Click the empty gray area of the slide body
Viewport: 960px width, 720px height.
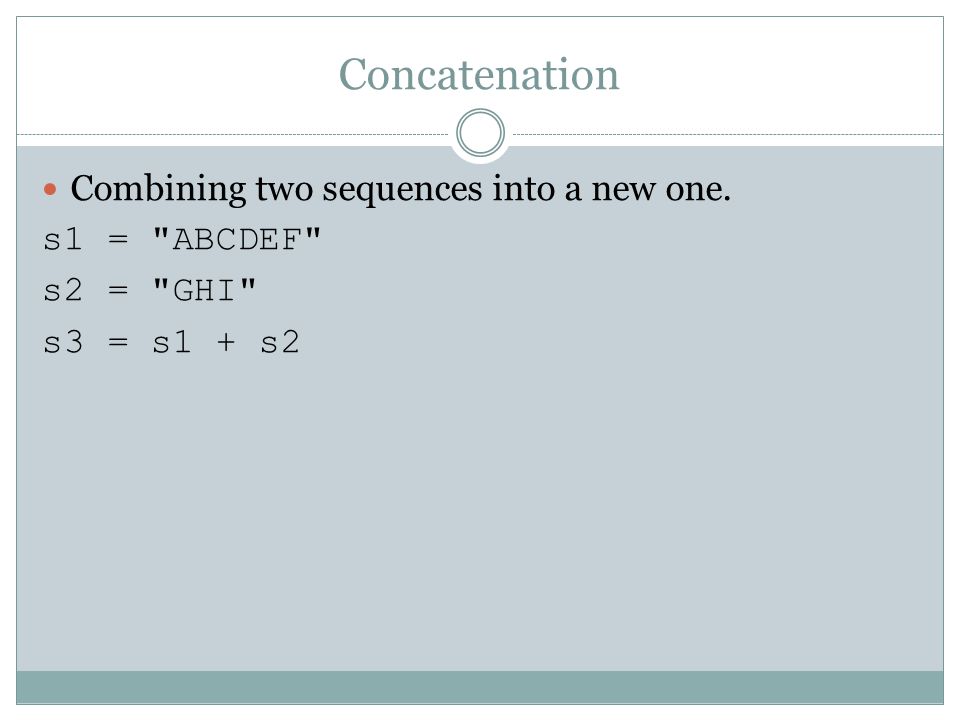pyautogui.click(x=480, y=514)
